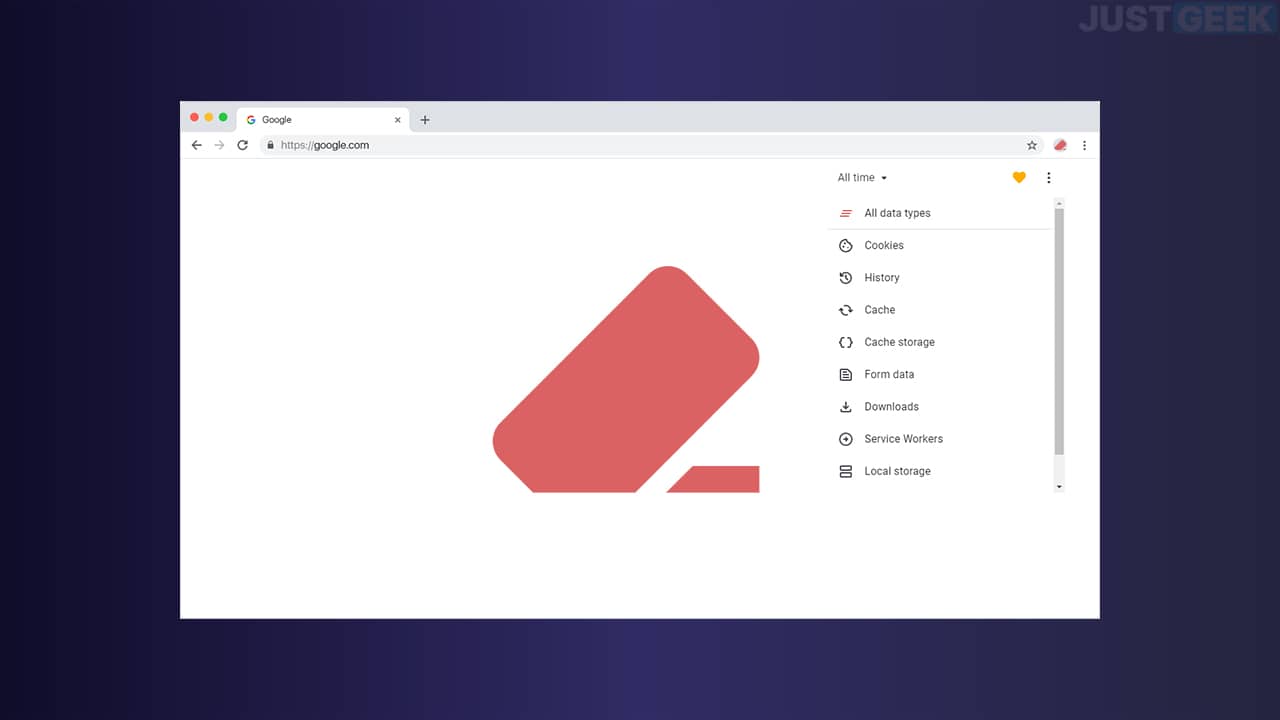
Task: Click the Form data document icon
Action: [846, 374]
